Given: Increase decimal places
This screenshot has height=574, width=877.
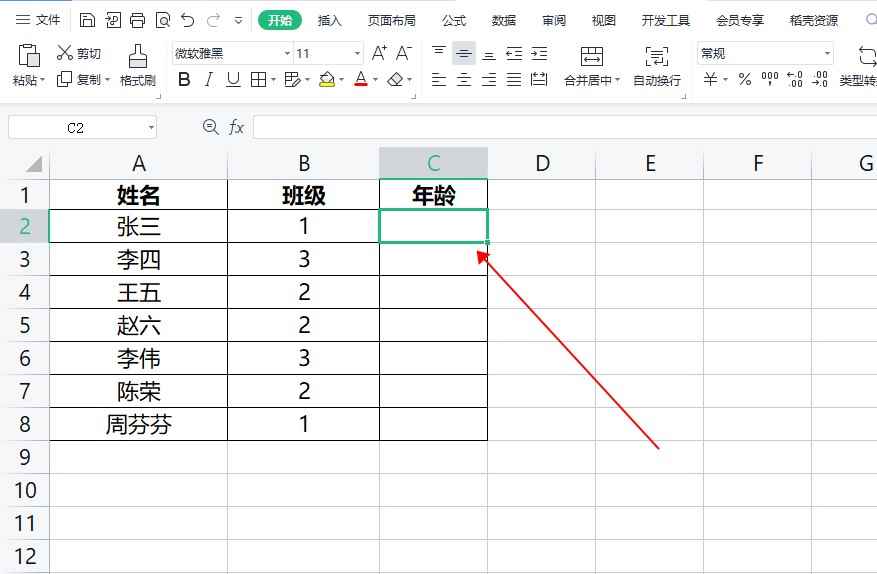Looking at the screenshot, I should (794, 79).
